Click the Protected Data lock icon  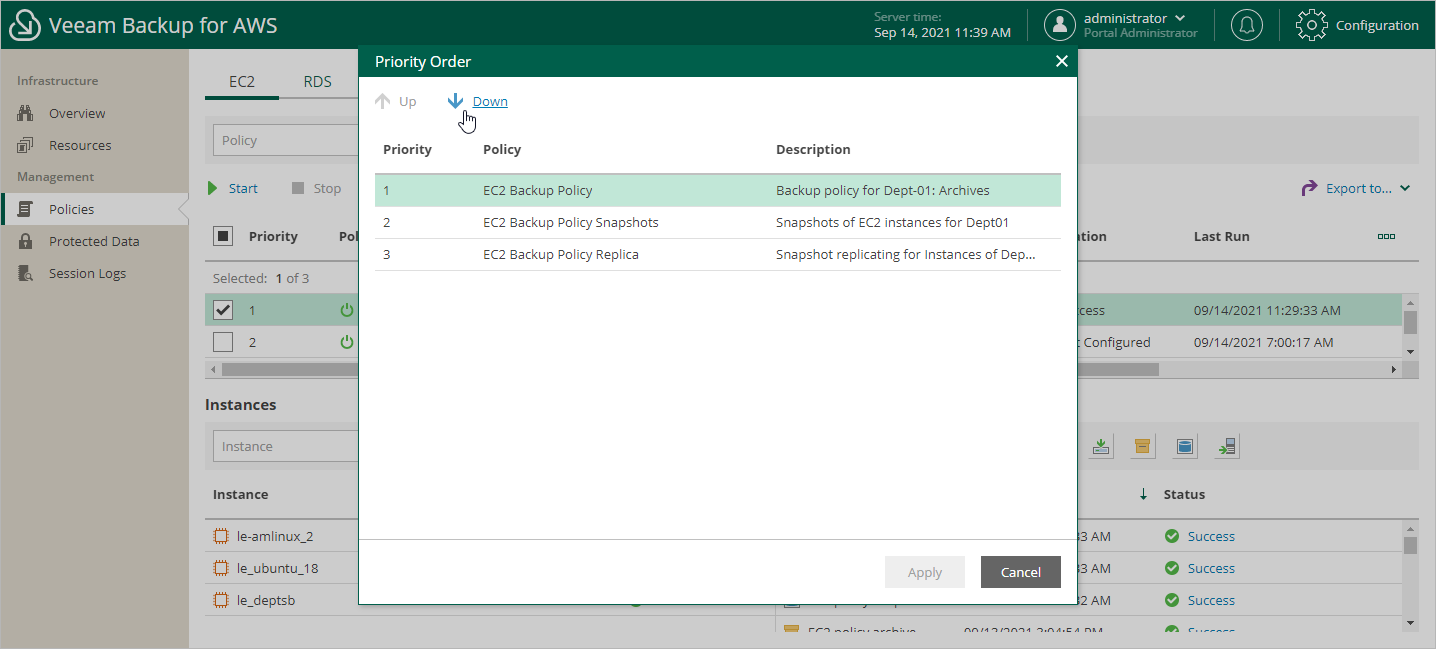(x=26, y=241)
